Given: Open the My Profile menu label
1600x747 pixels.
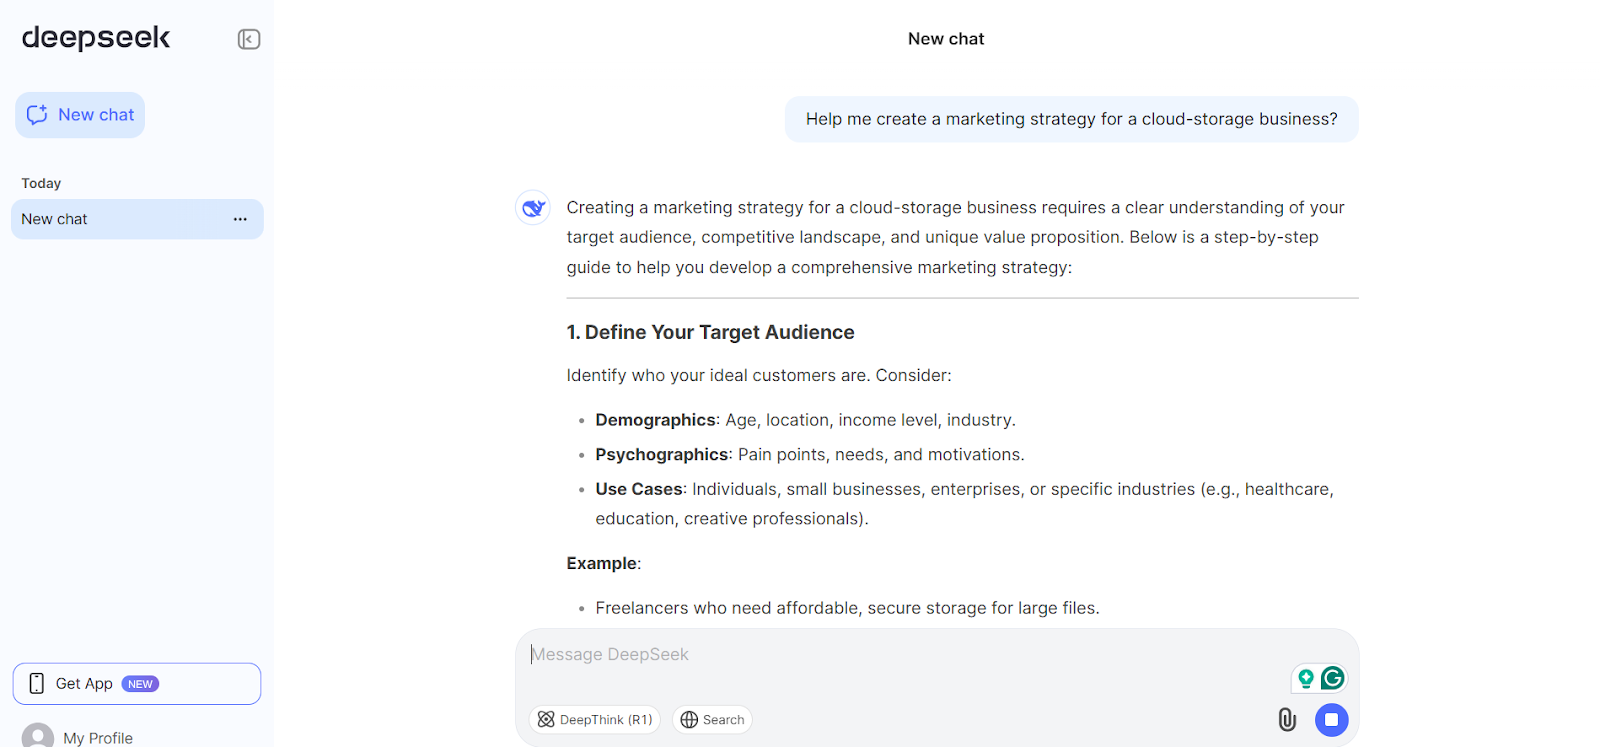Looking at the screenshot, I should [x=98, y=738].
